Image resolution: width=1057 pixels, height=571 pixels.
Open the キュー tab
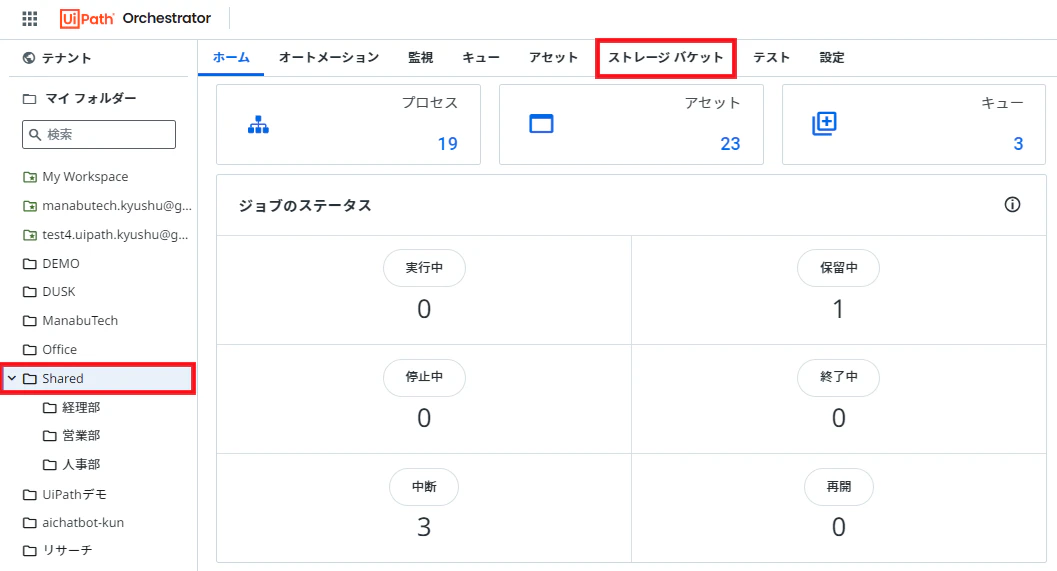pos(481,58)
